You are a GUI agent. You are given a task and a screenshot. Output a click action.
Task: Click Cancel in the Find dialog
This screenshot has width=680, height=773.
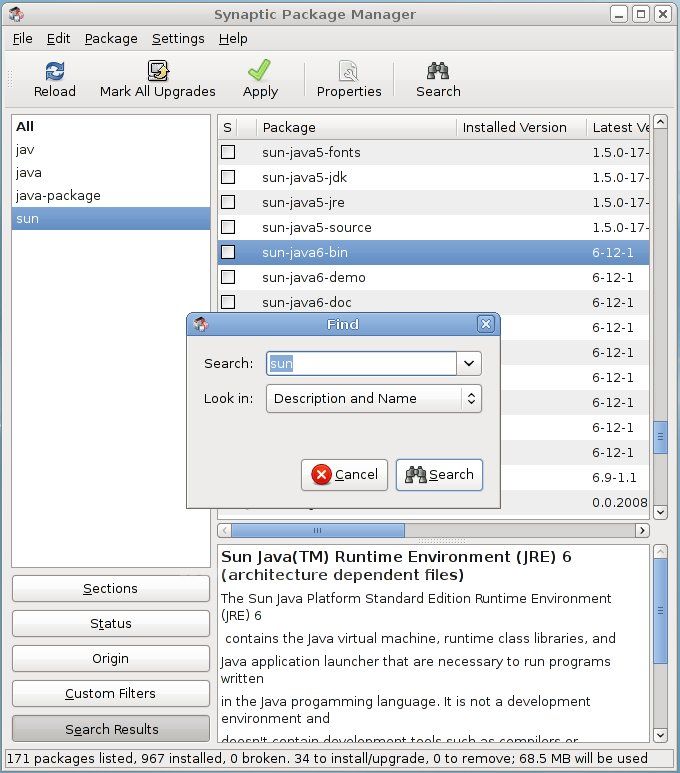pyautogui.click(x=344, y=475)
